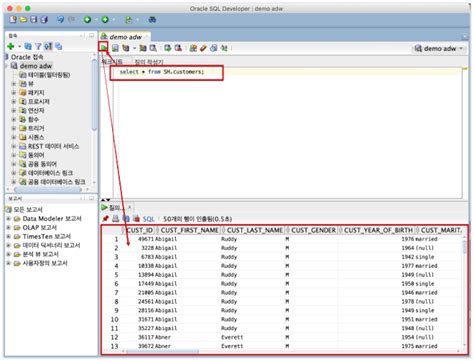
Task: Close the demo adw editor tab
Action: [146, 37]
